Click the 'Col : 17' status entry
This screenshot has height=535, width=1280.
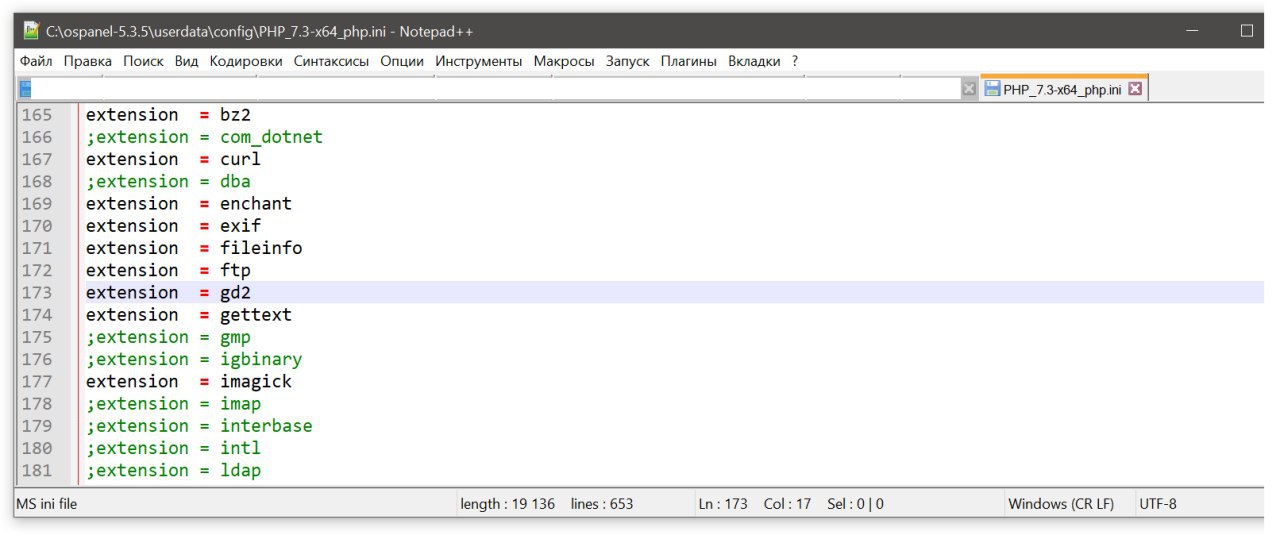(x=788, y=504)
